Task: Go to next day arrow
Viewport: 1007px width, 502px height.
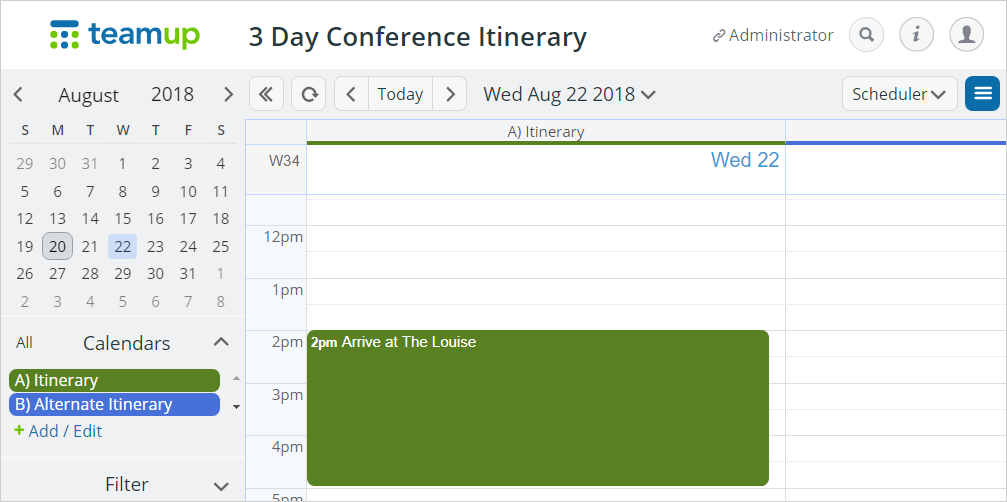Action: (x=450, y=94)
